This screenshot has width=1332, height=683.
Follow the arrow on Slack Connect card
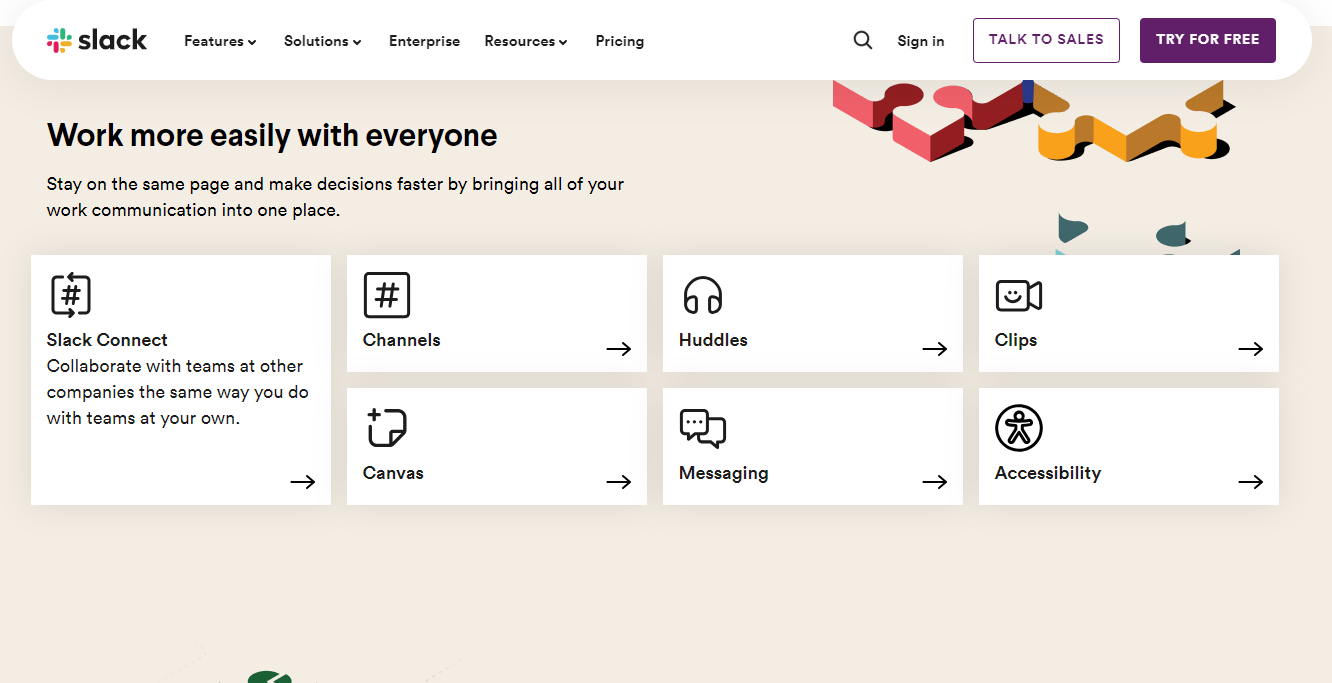(303, 482)
